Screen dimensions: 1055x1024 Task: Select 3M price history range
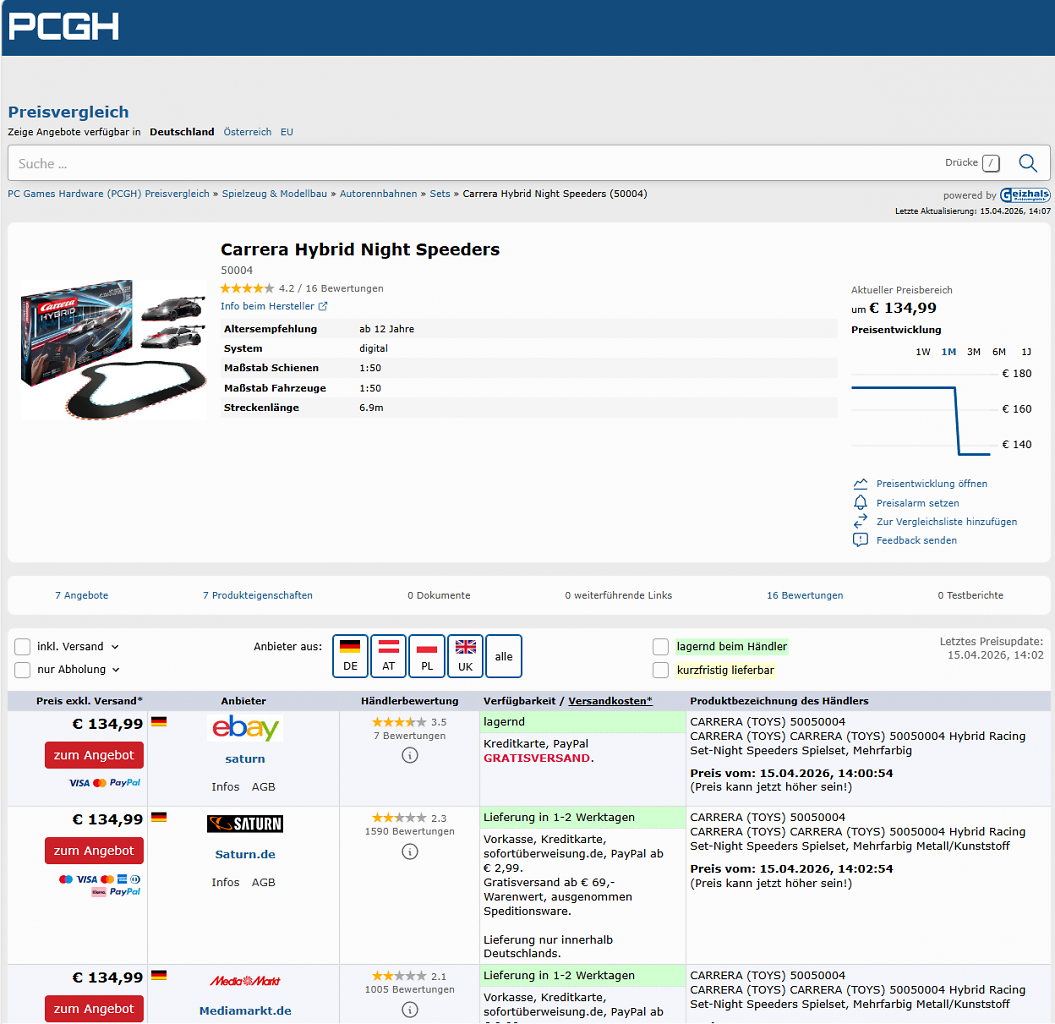[974, 352]
